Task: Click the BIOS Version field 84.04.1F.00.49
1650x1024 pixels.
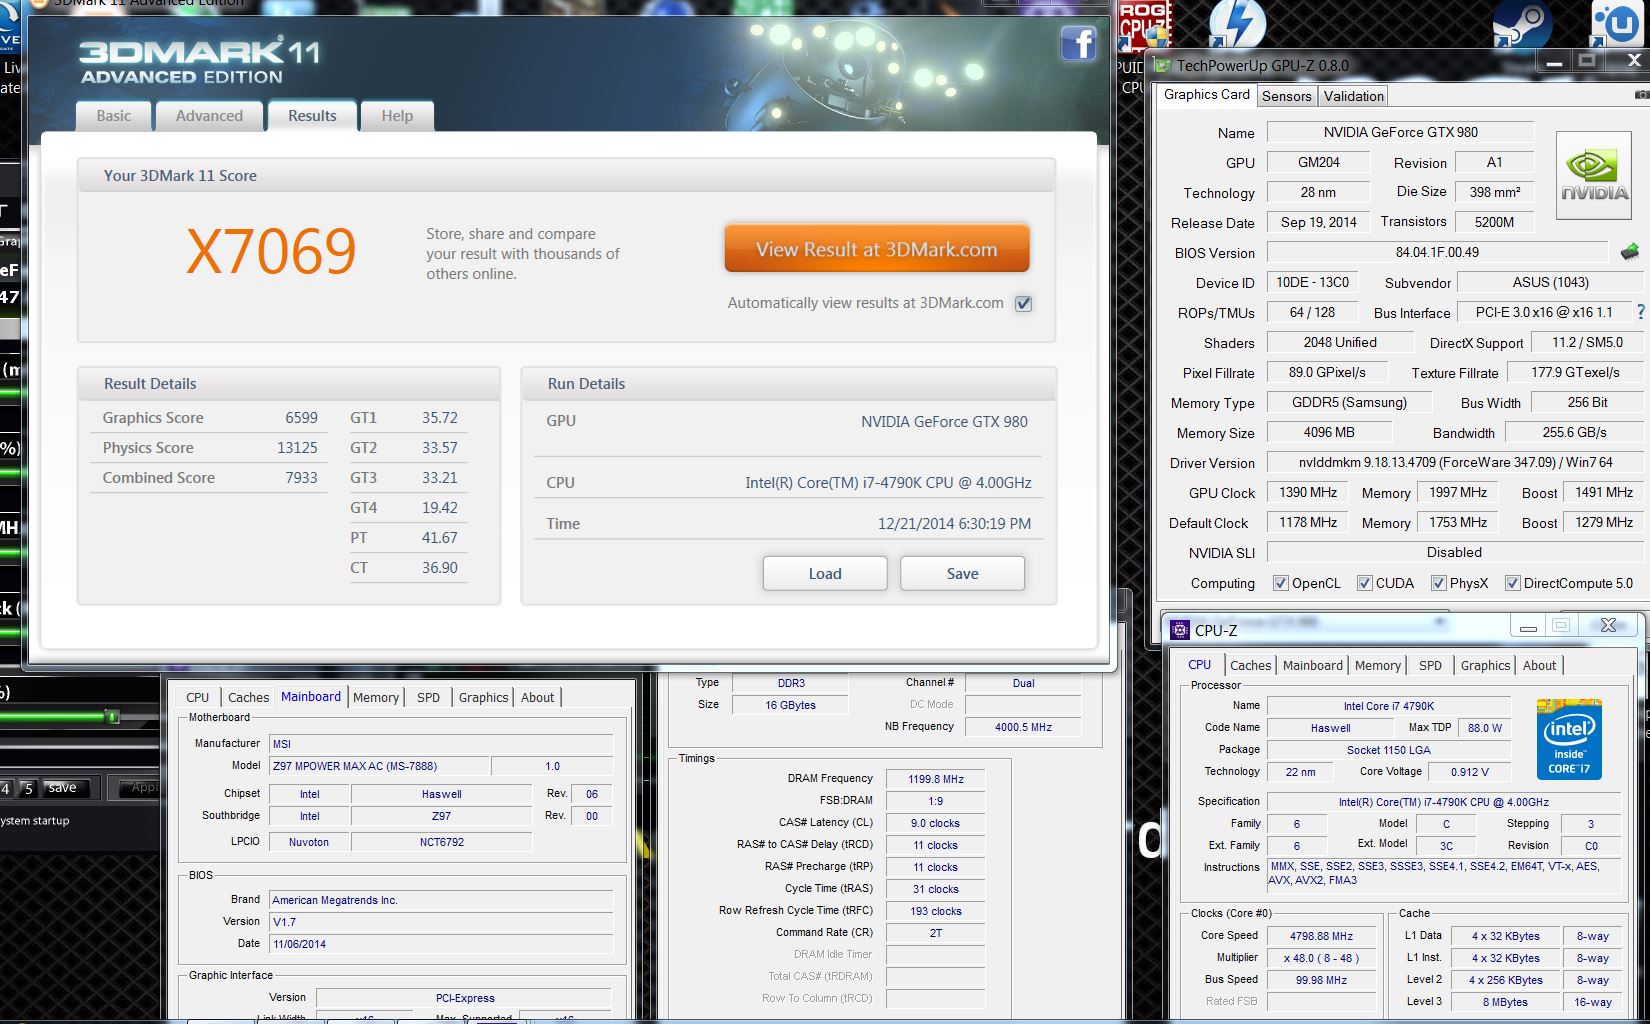Action: 1436,252
